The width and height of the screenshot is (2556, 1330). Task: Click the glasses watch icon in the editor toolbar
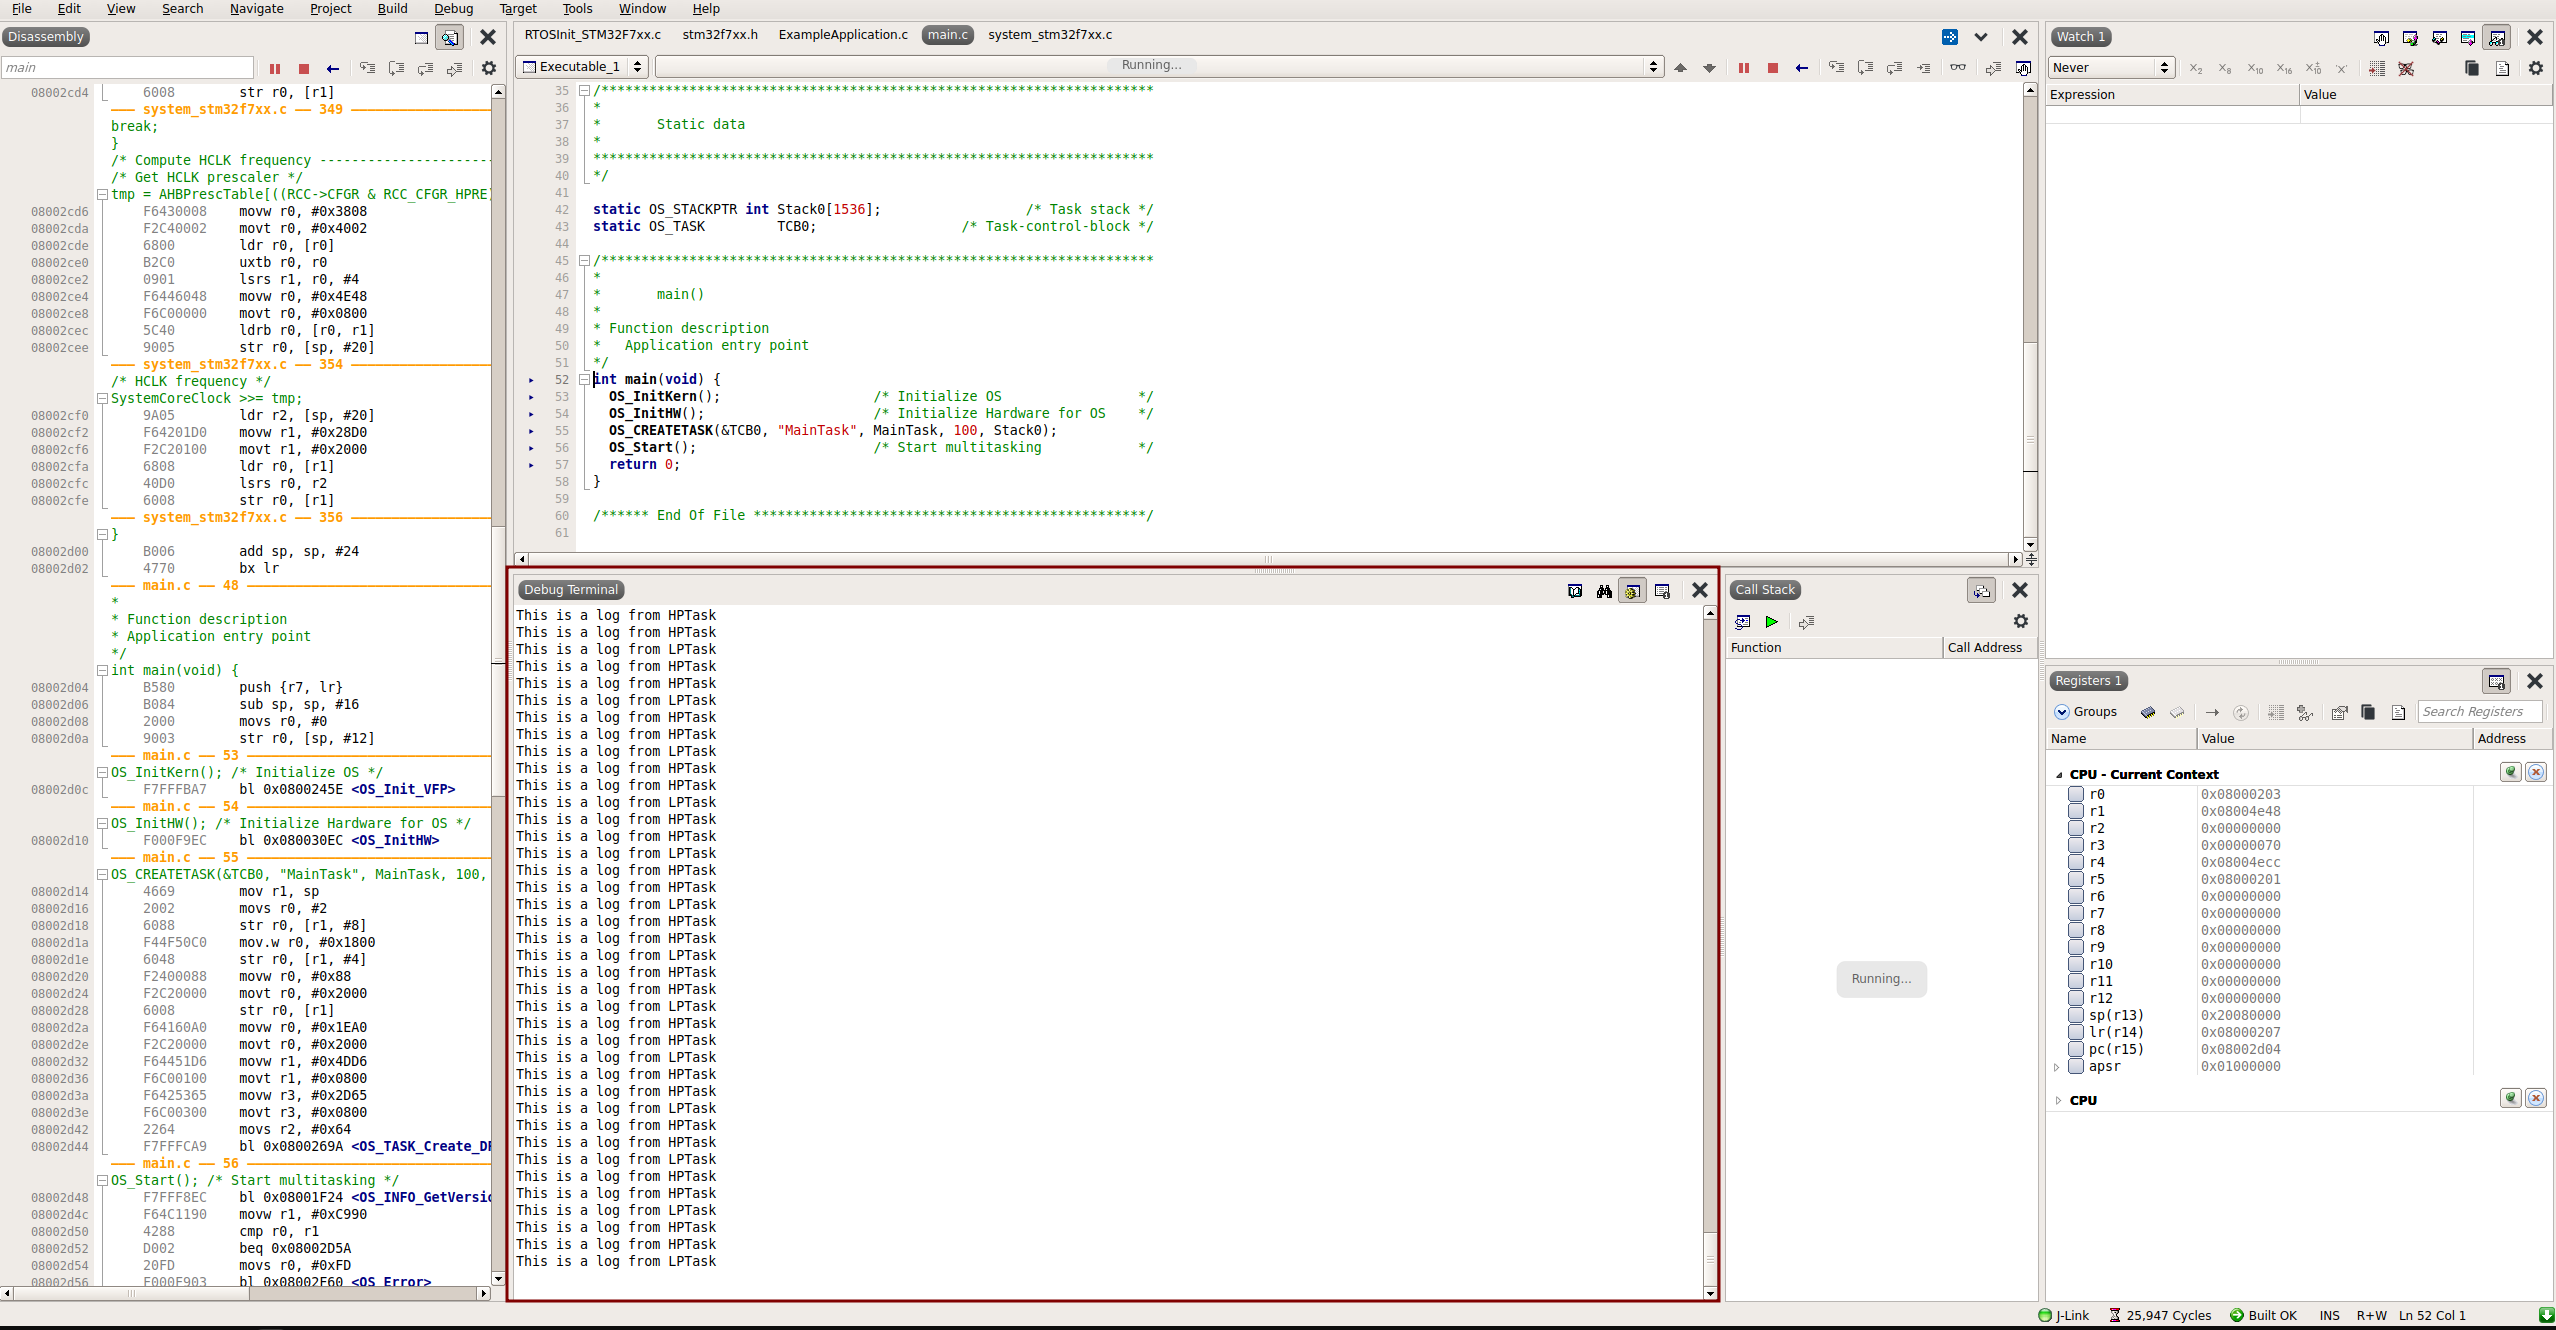coord(1958,68)
